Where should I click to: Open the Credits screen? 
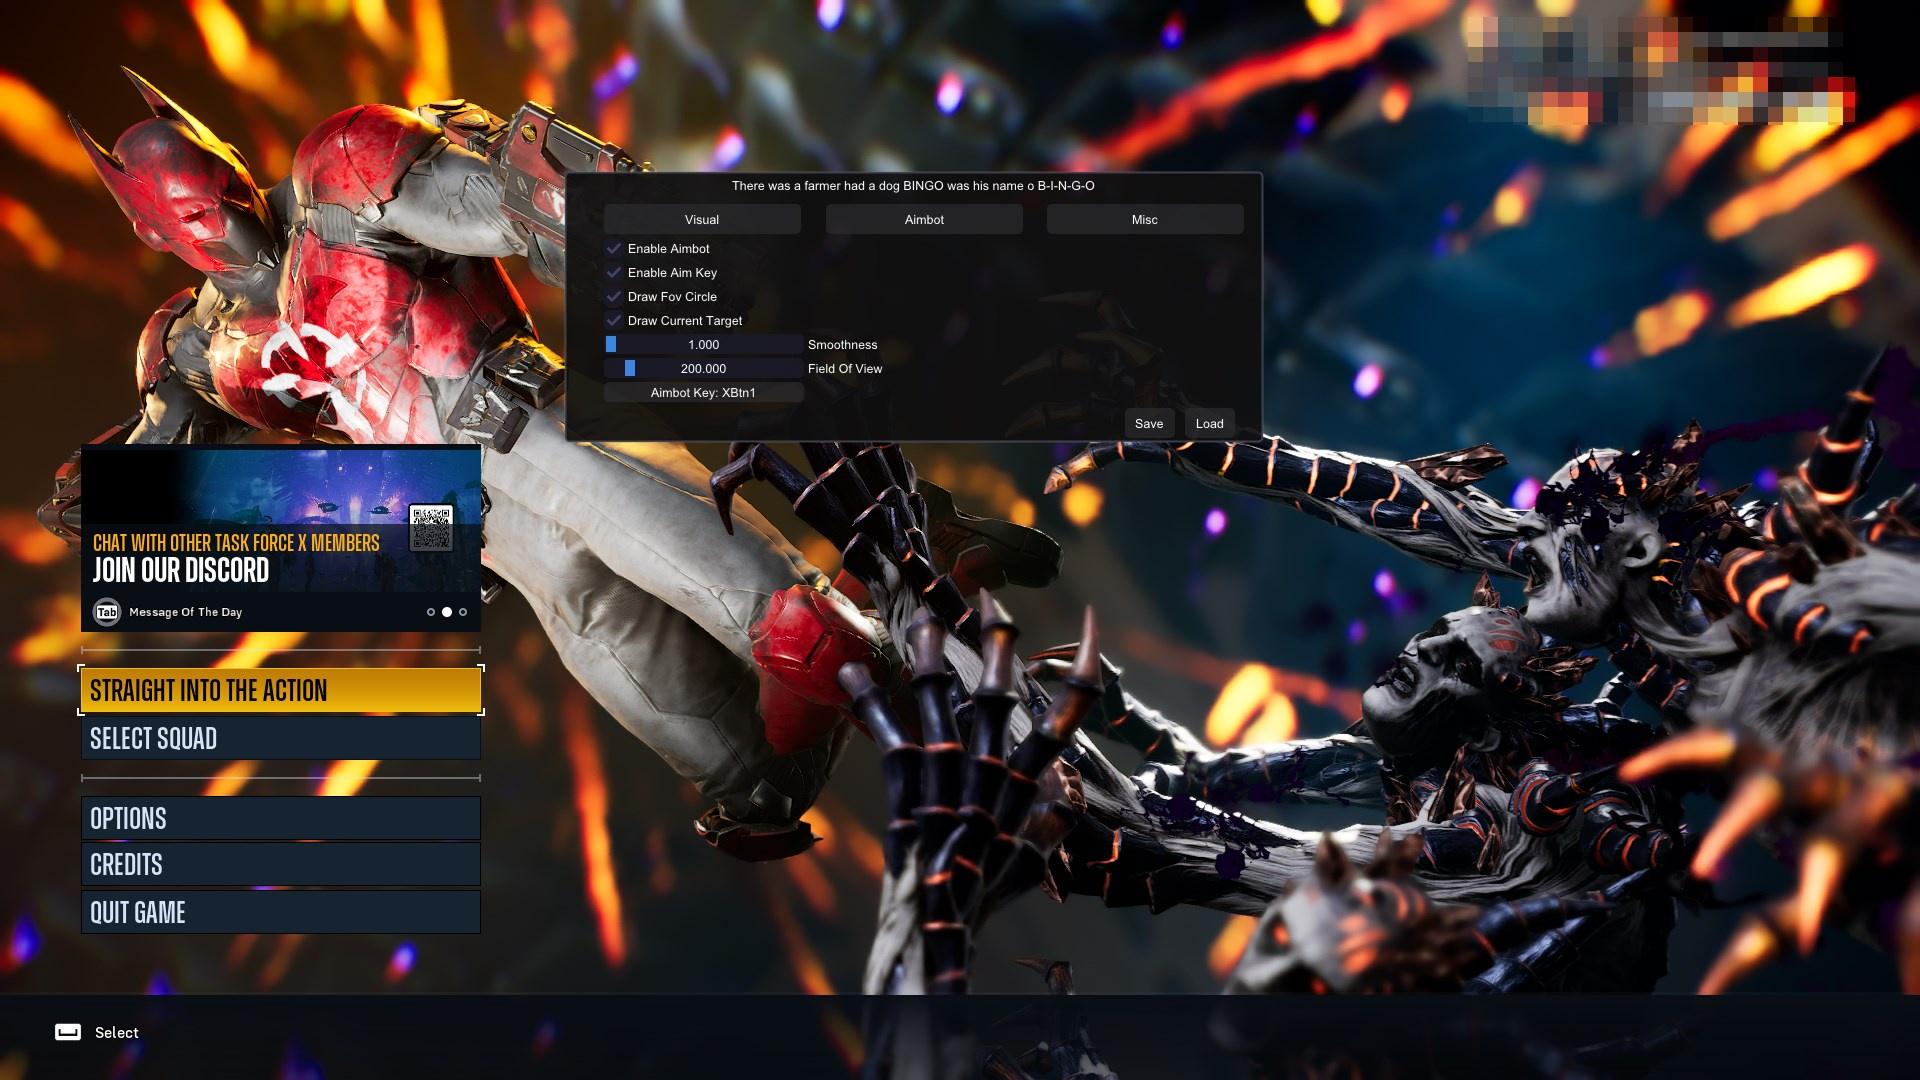click(281, 864)
